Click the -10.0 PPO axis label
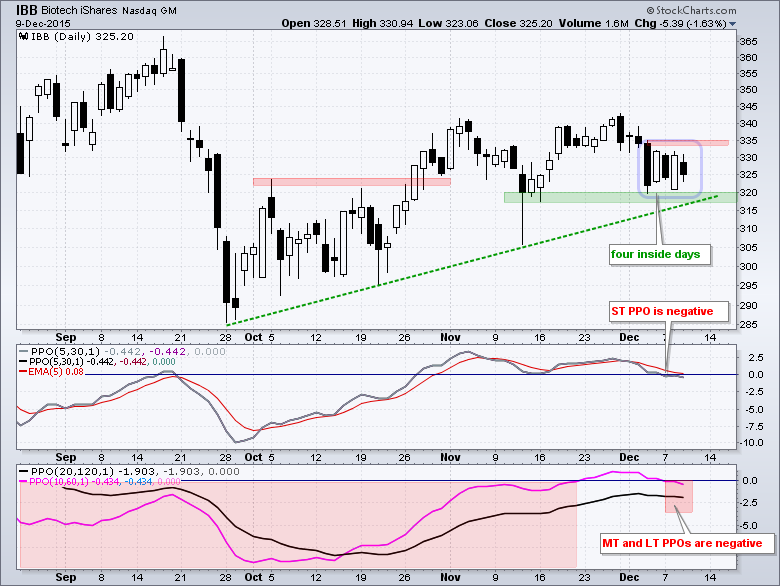This screenshot has height=586, width=780. (x=751, y=443)
